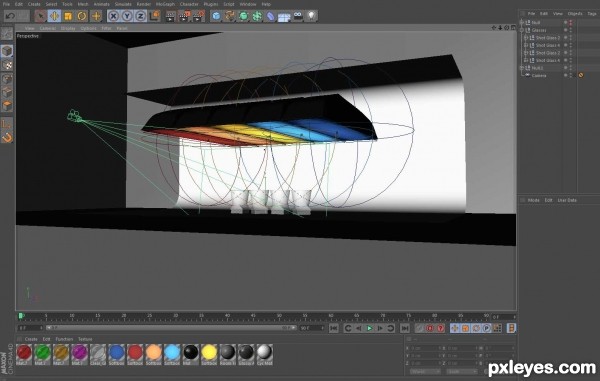Open the MoGraph menu
The image size is (600, 381).
point(165,4)
